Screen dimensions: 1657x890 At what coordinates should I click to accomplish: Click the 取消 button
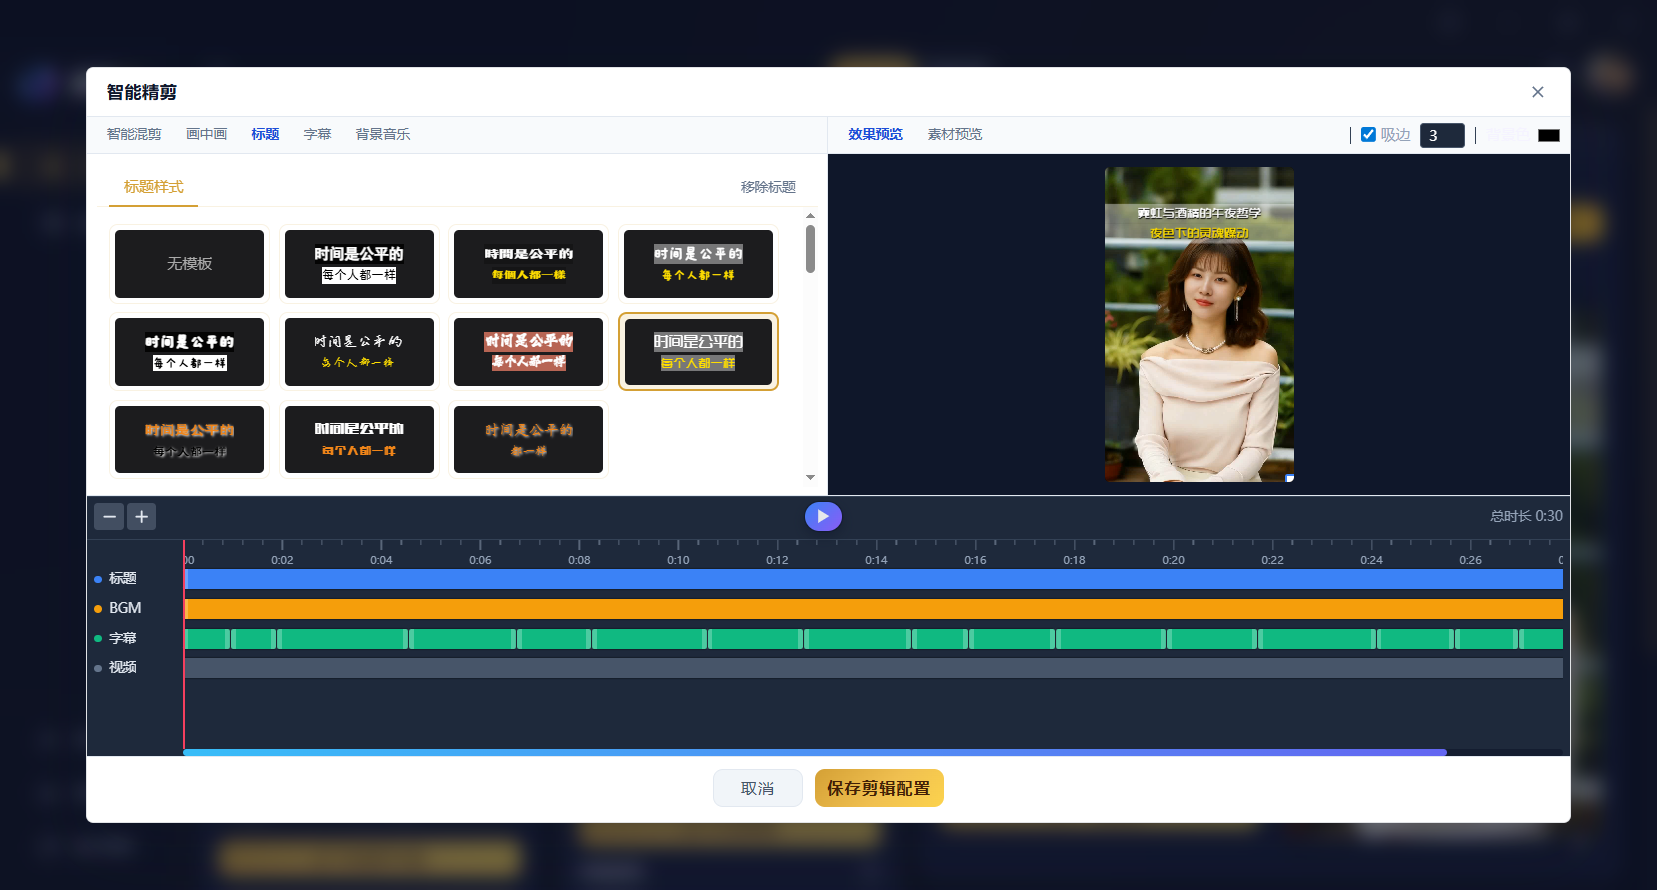click(757, 788)
